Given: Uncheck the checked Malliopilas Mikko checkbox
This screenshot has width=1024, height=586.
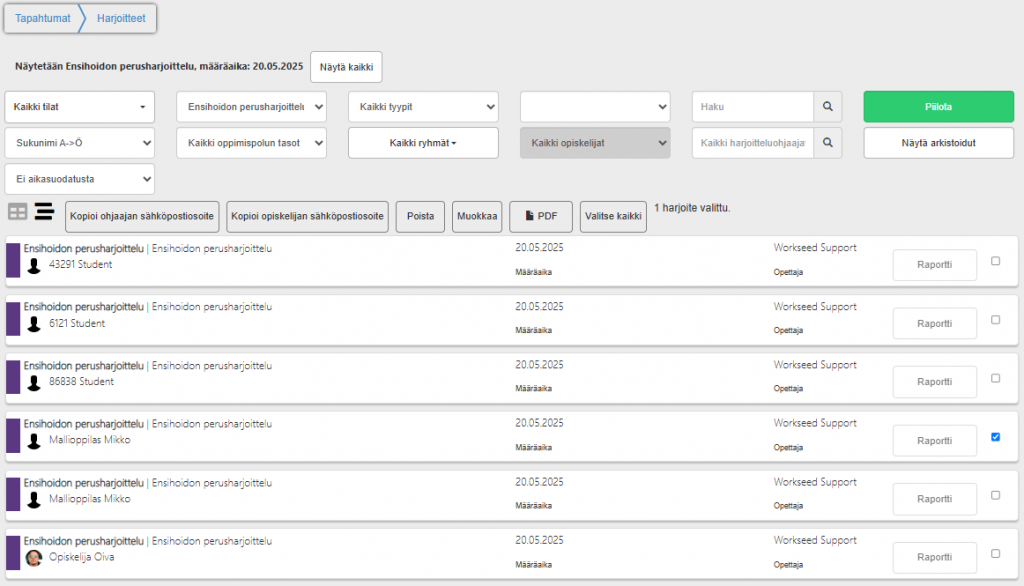Looking at the screenshot, I should tap(995, 437).
